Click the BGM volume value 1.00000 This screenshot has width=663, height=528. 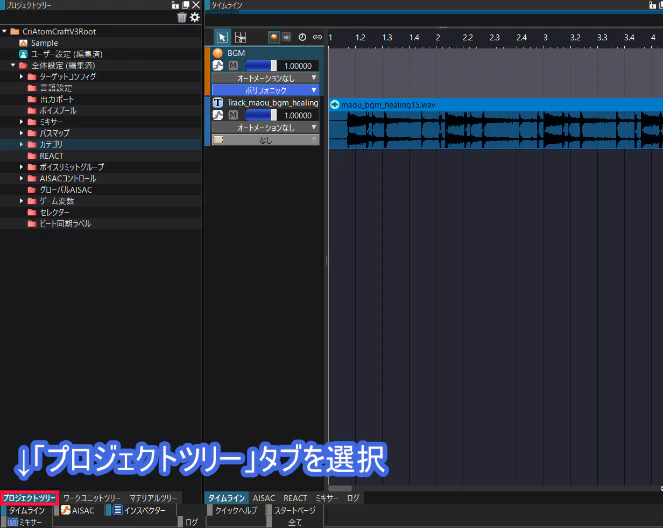(298, 66)
